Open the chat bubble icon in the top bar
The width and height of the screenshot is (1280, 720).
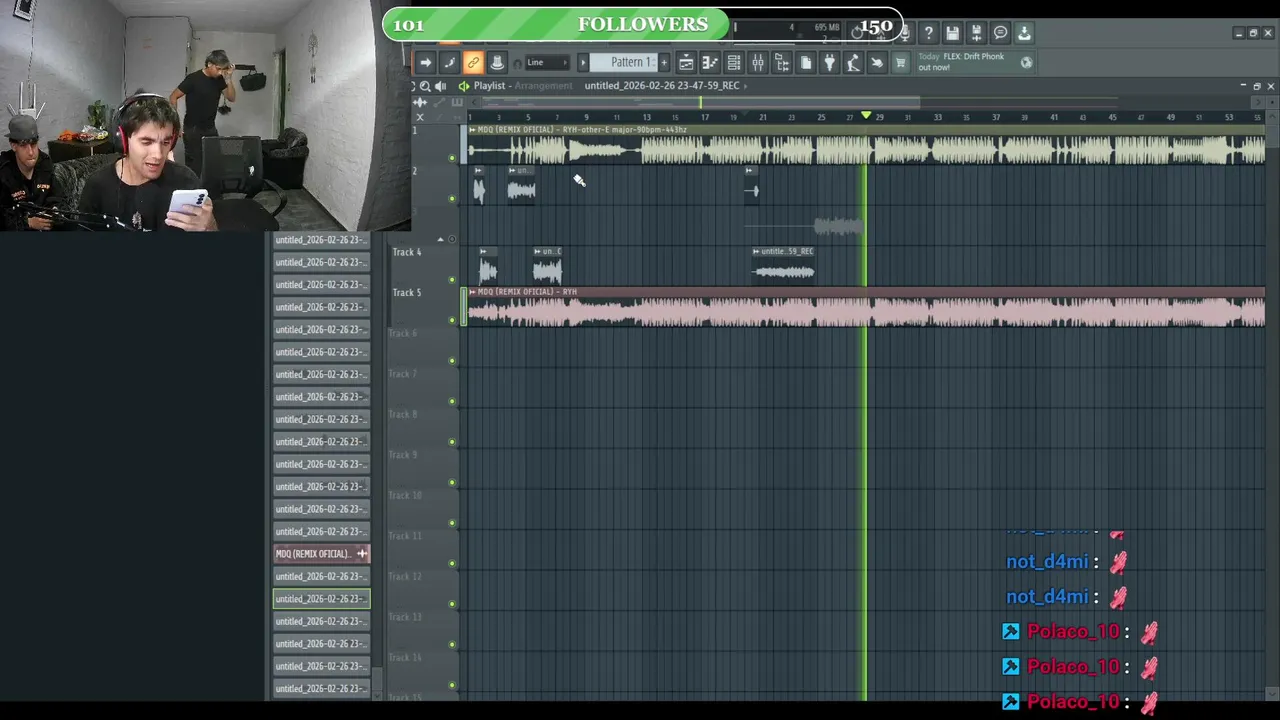pos(1001,33)
